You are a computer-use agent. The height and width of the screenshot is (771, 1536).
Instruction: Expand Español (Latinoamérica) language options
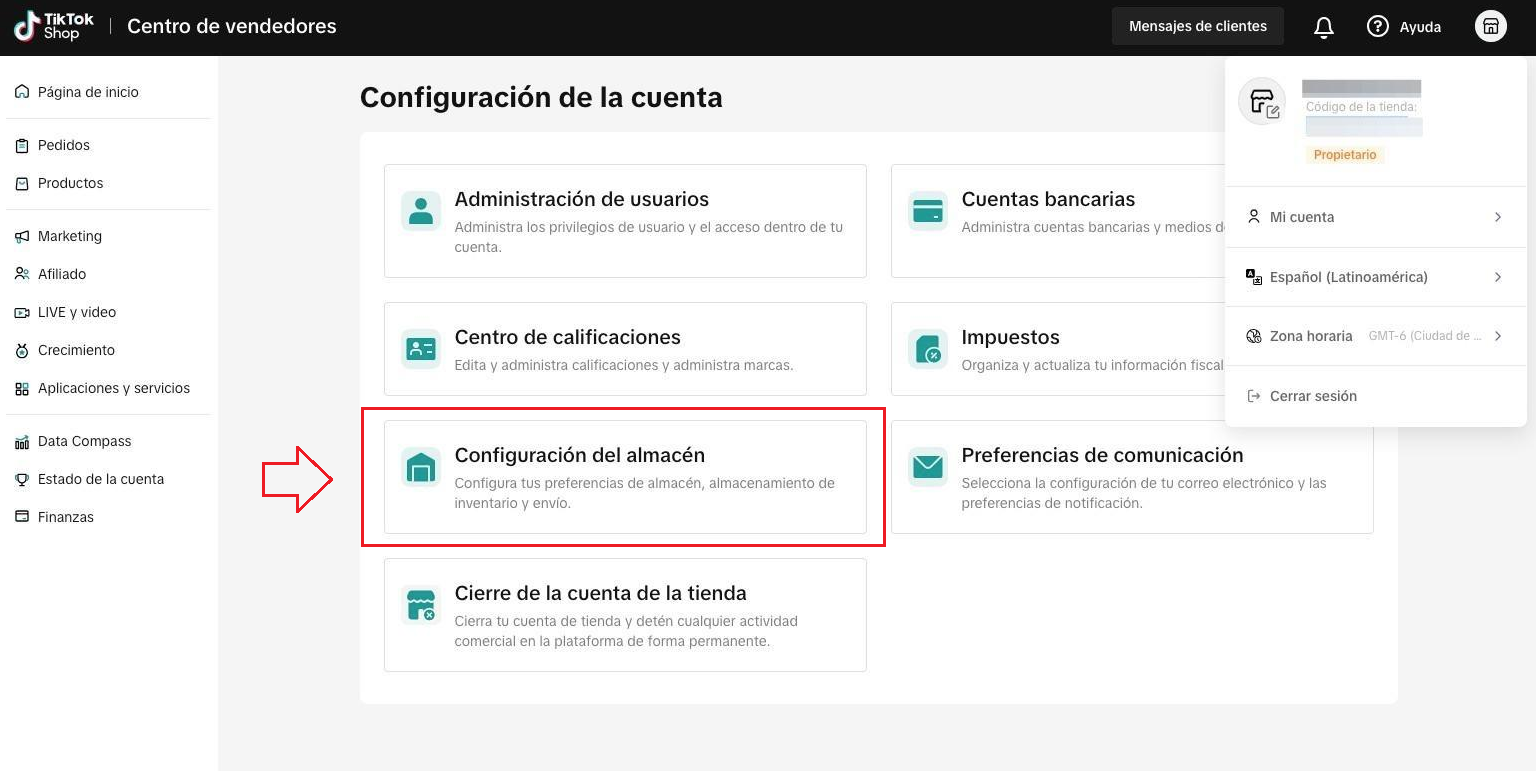click(x=1375, y=277)
